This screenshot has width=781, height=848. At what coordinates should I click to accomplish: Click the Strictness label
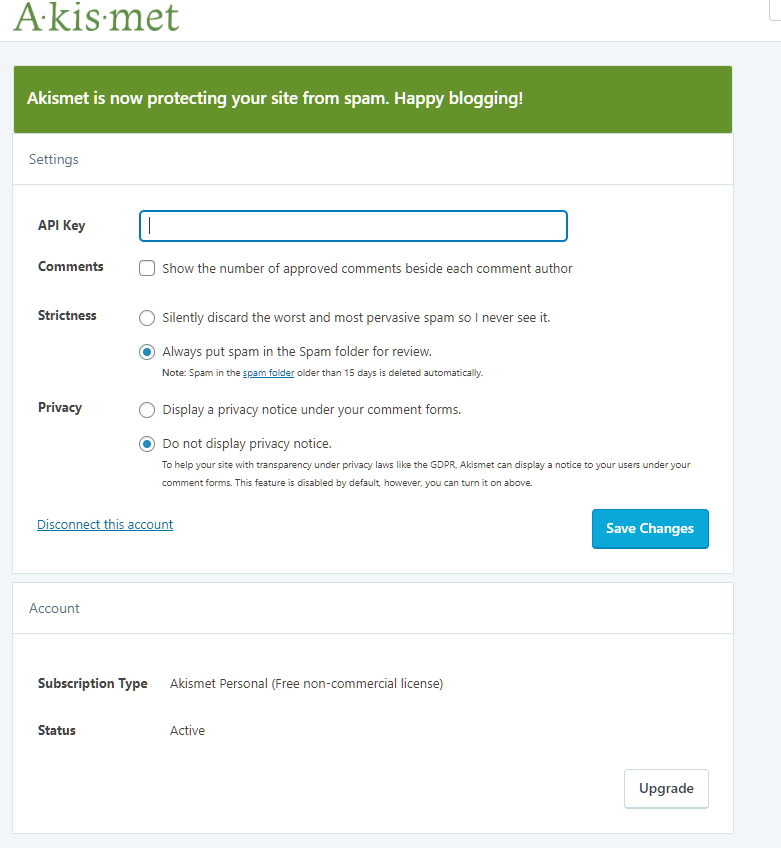[x=67, y=315]
